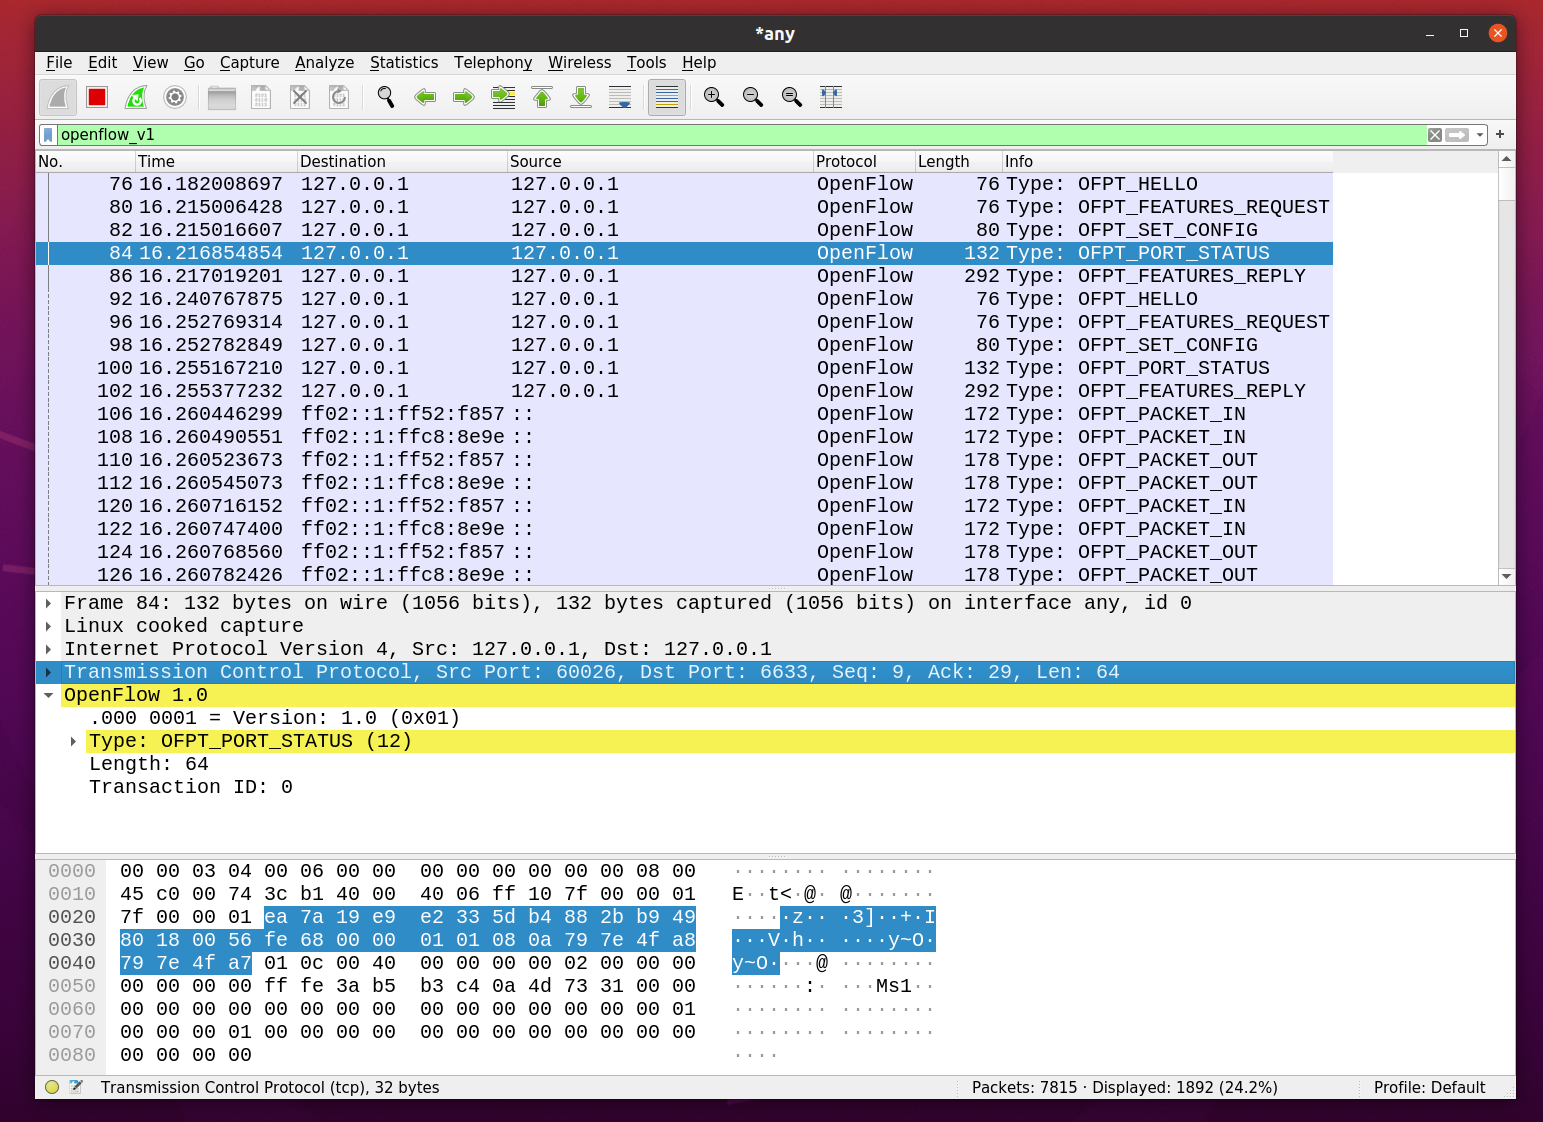Collapse the OpenFlow 1.0 section
Screen dimensions: 1543x1122
[x=49, y=695]
